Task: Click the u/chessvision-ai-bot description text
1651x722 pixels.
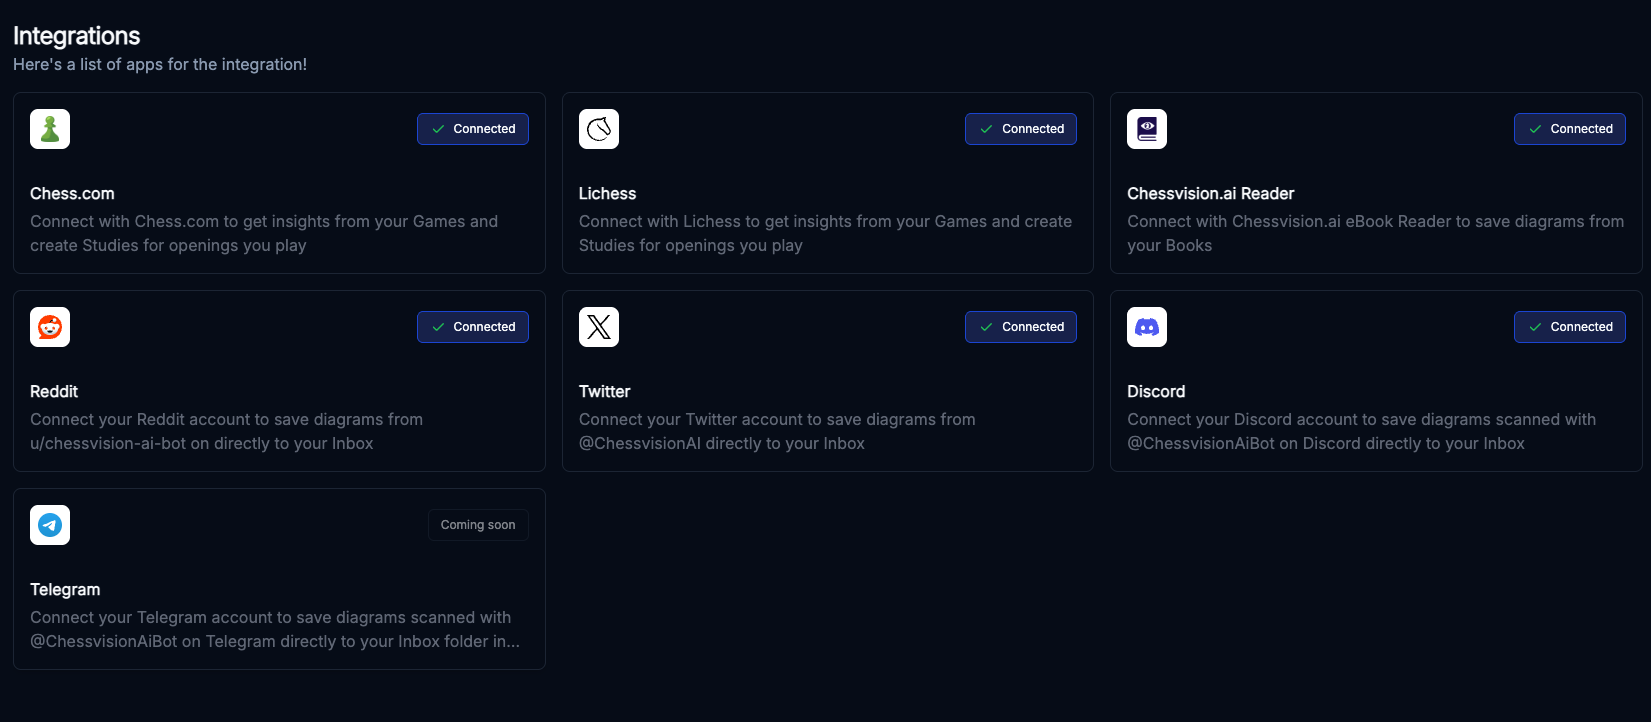Action: point(227,431)
